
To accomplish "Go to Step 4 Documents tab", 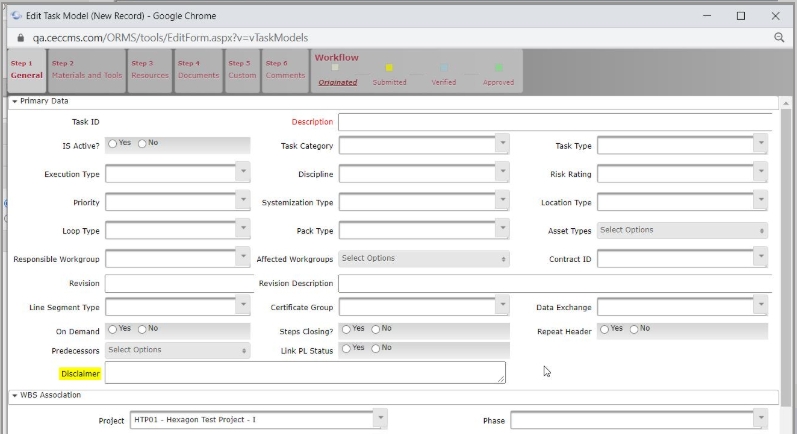I will 197,70.
